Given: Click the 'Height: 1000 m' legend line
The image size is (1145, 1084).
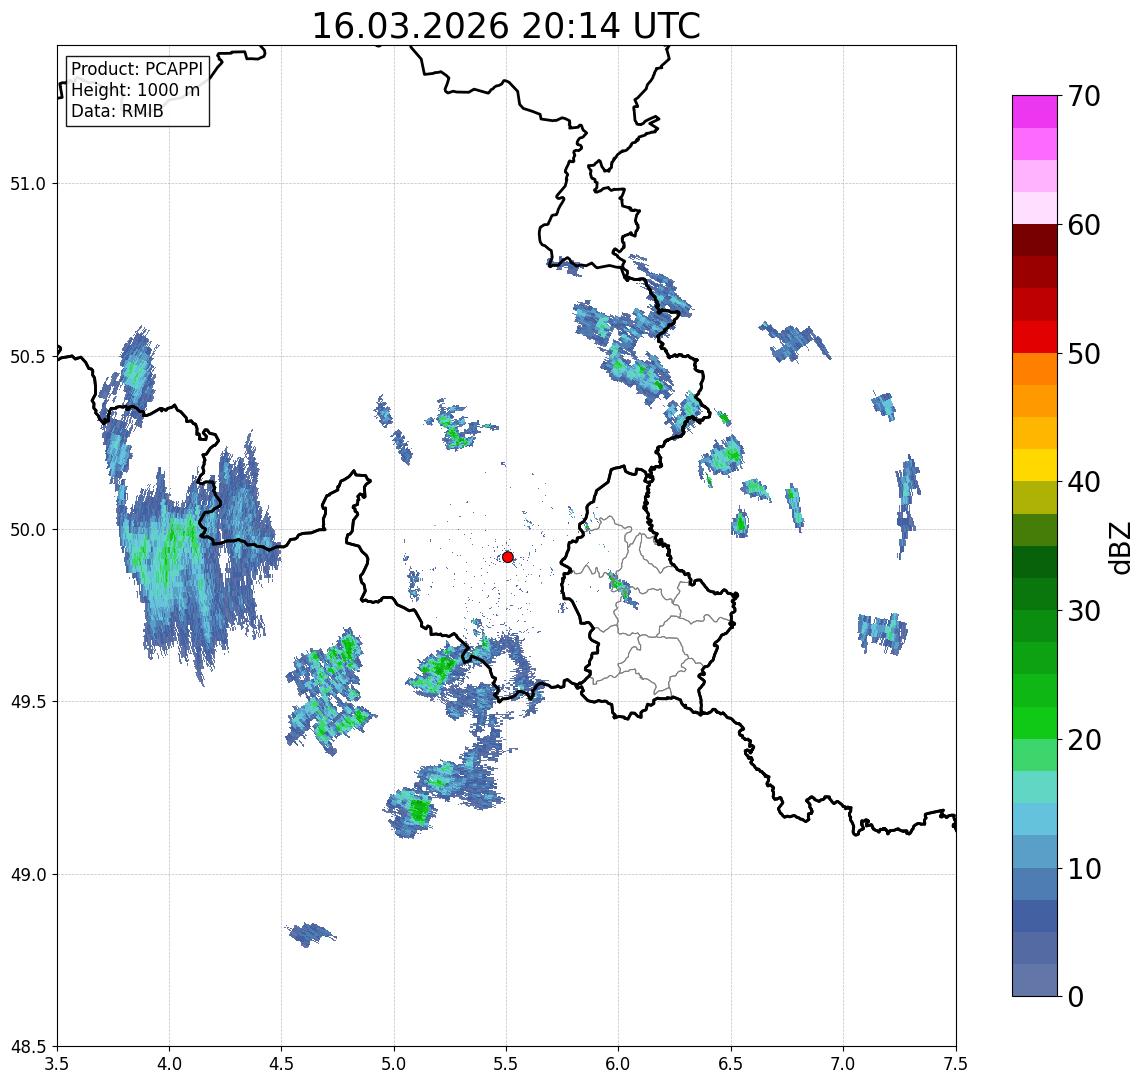Looking at the screenshot, I should click(x=135, y=90).
